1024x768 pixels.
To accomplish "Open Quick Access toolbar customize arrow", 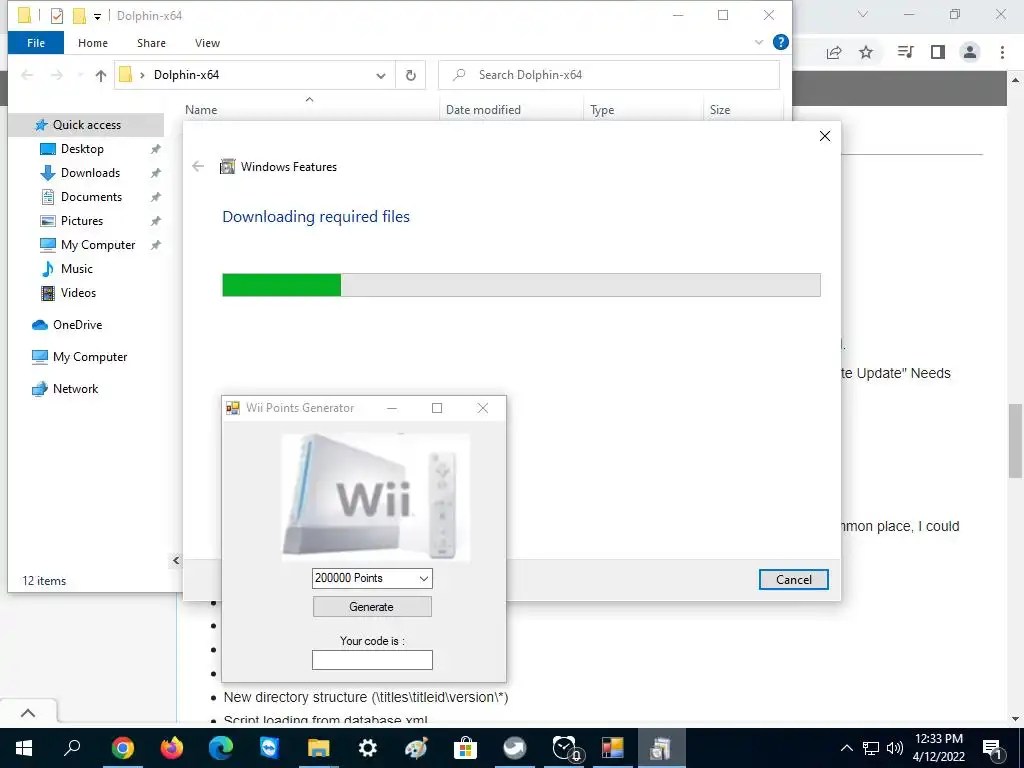I will tap(97, 16).
